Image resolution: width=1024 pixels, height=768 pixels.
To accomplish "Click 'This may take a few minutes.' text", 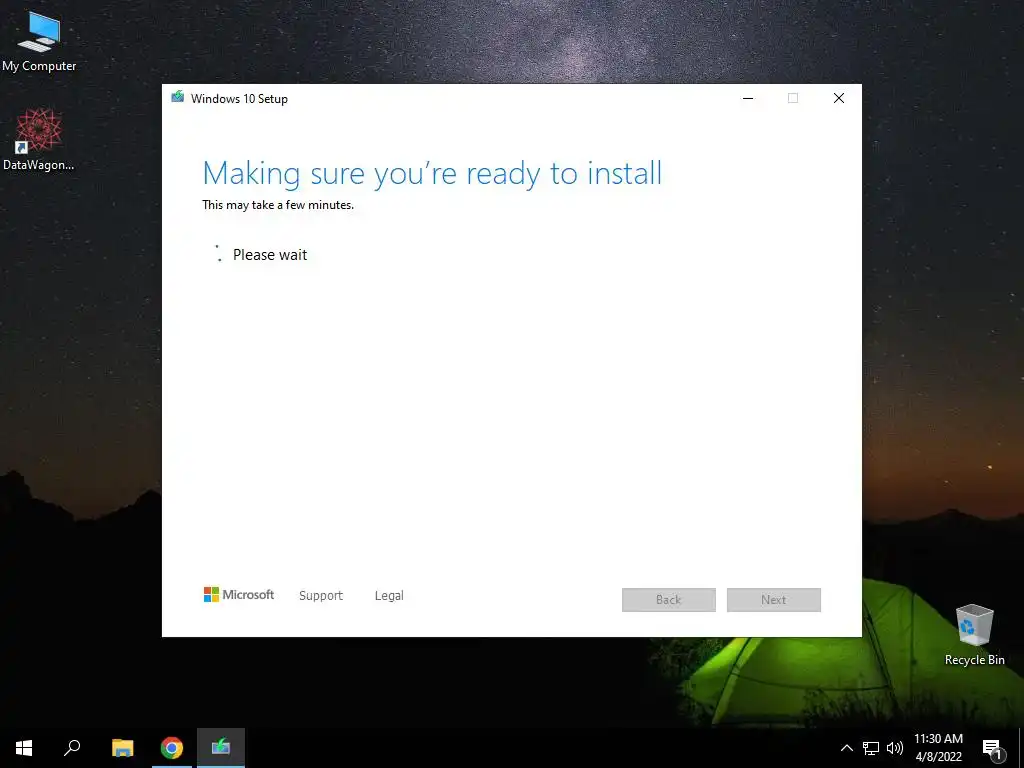I will pyautogui.click(x=278, y=205).
